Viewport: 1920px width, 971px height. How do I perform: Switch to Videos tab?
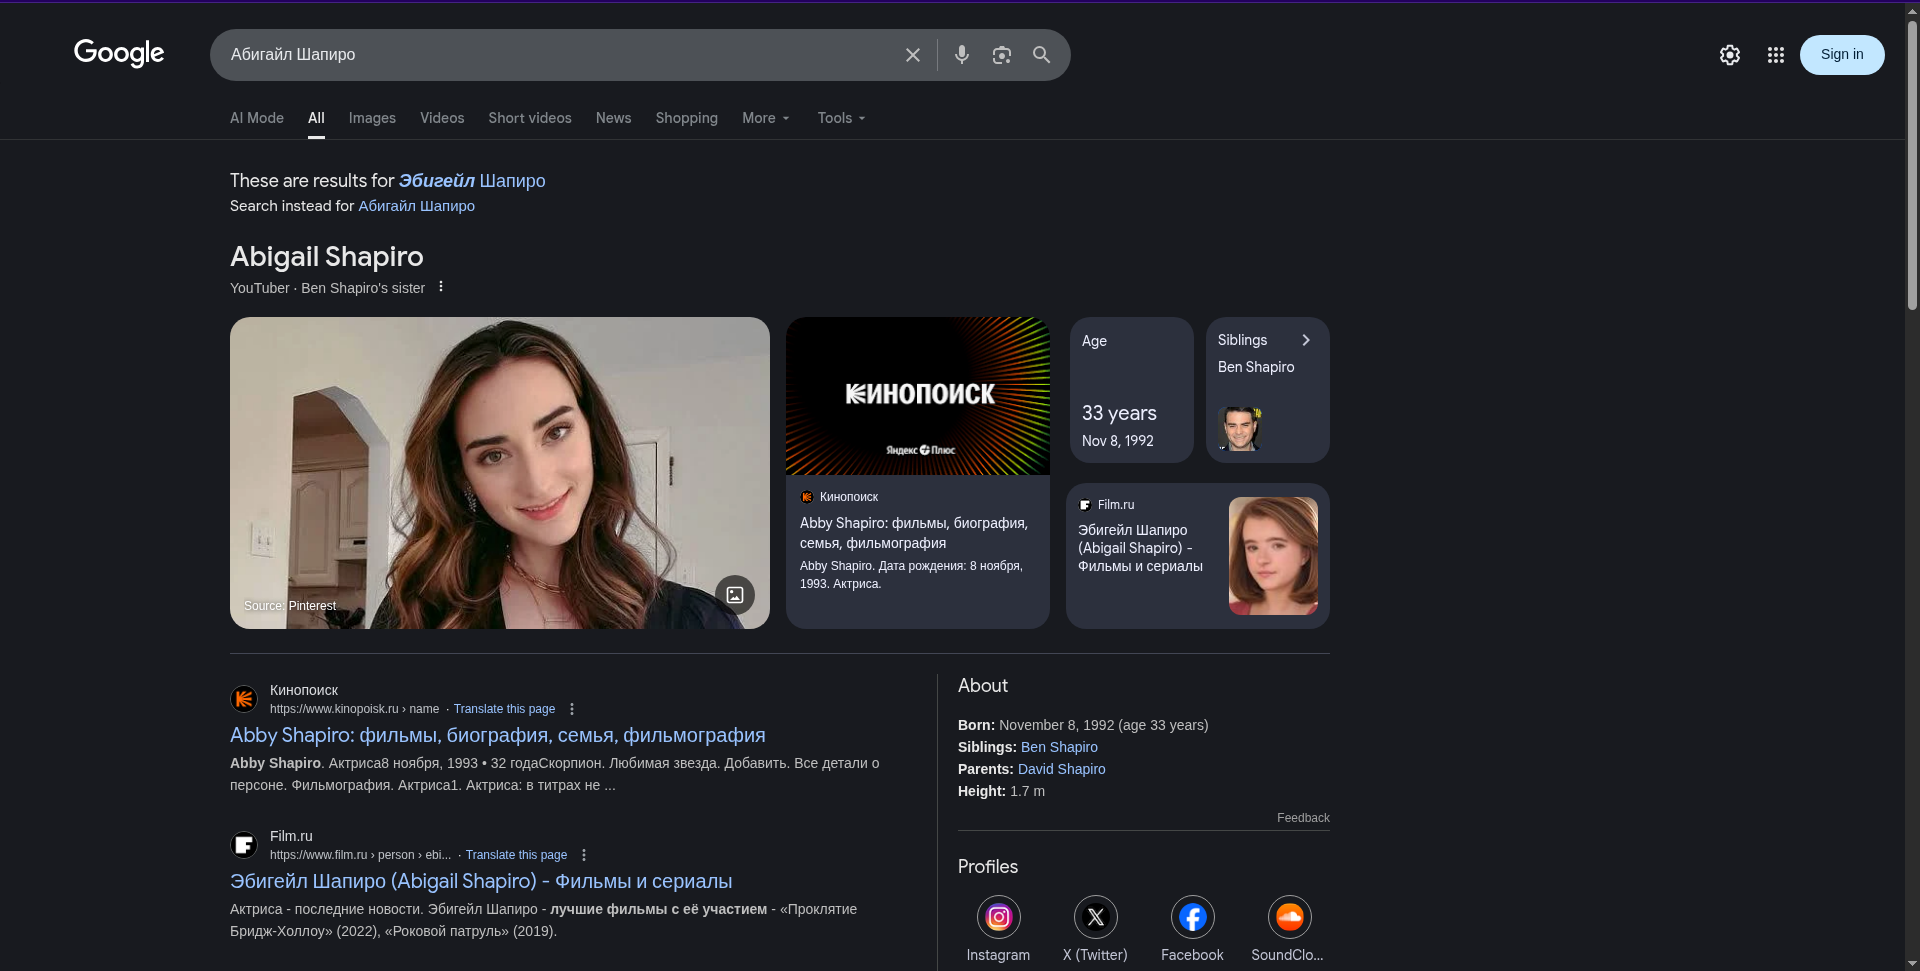442,118
